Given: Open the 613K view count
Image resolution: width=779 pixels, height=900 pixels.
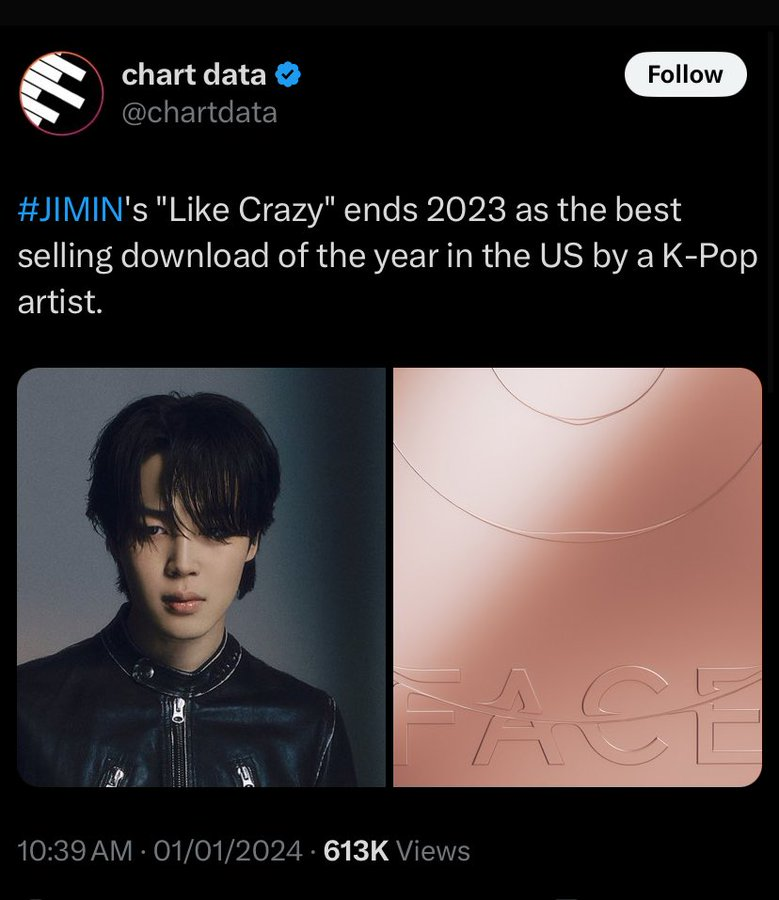Looking at the screenshot, I should click(x=356, y=851).
